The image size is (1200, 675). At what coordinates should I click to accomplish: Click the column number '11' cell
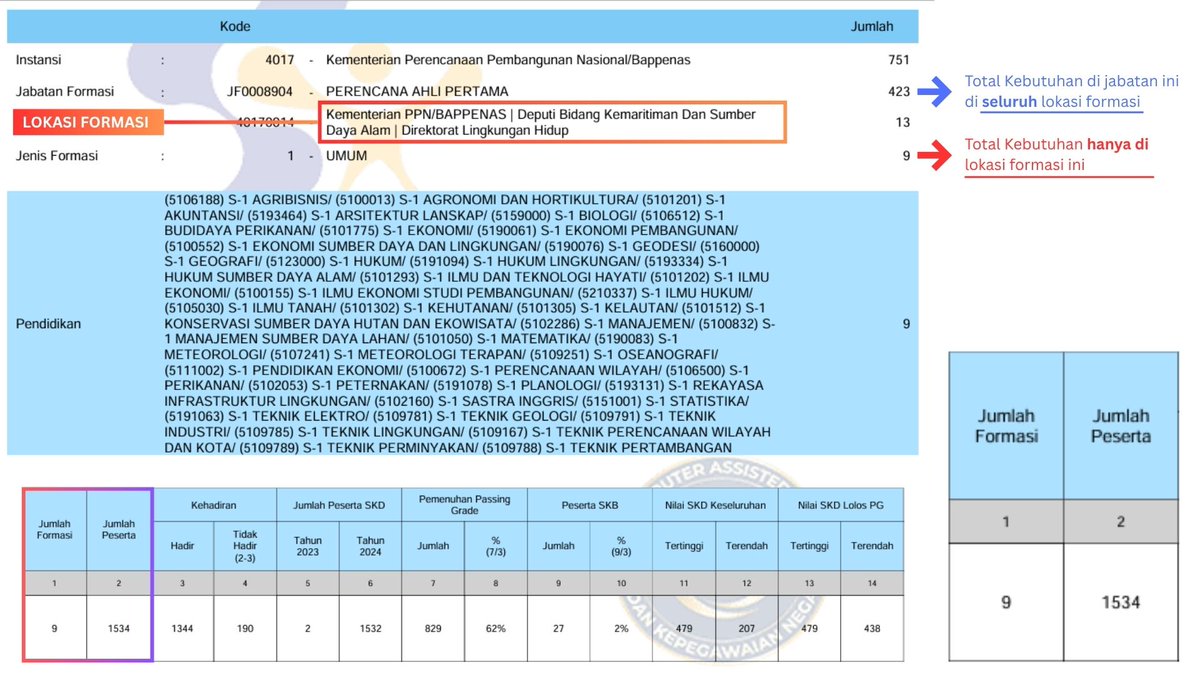click(x=683, y=584)
